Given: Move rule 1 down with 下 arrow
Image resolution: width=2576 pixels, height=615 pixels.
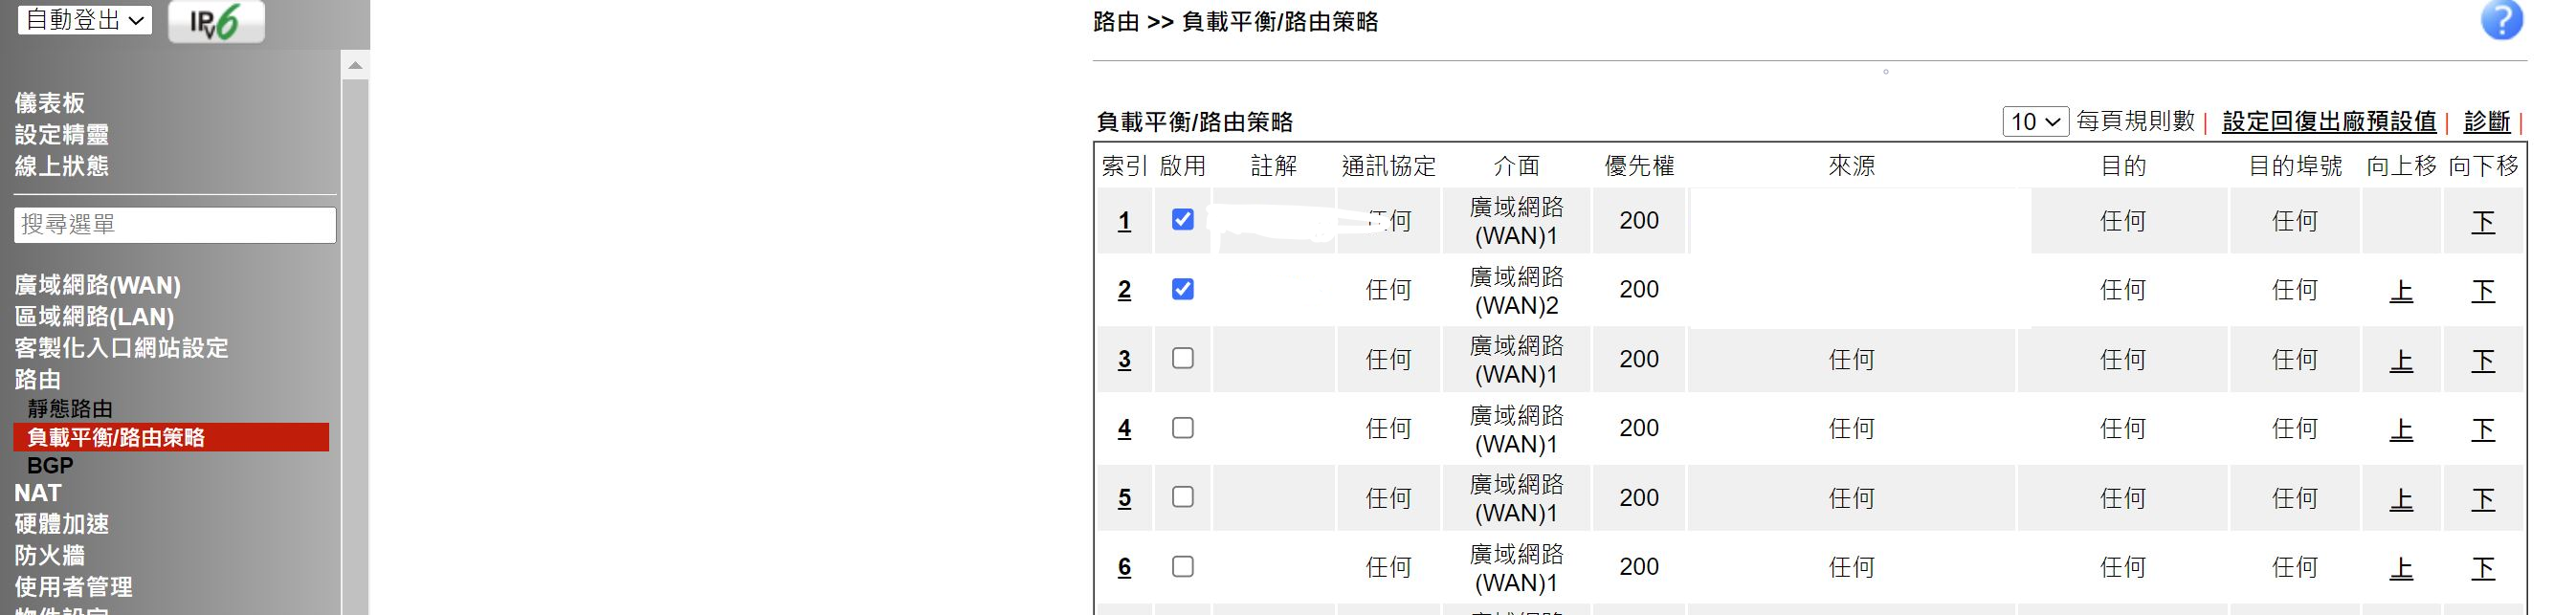Looking at the screenshot, I should (x=2483, y=221).
